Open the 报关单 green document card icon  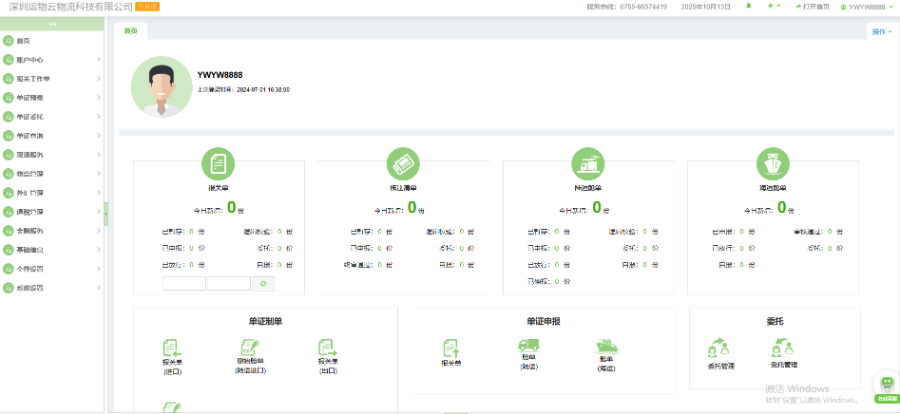218,164
